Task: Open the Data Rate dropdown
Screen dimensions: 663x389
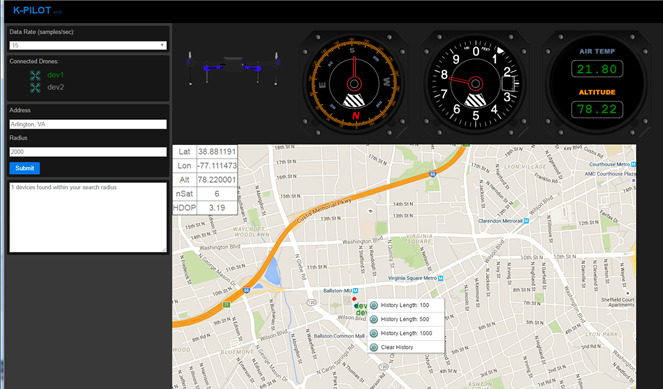Action: [x=88, y=45]
